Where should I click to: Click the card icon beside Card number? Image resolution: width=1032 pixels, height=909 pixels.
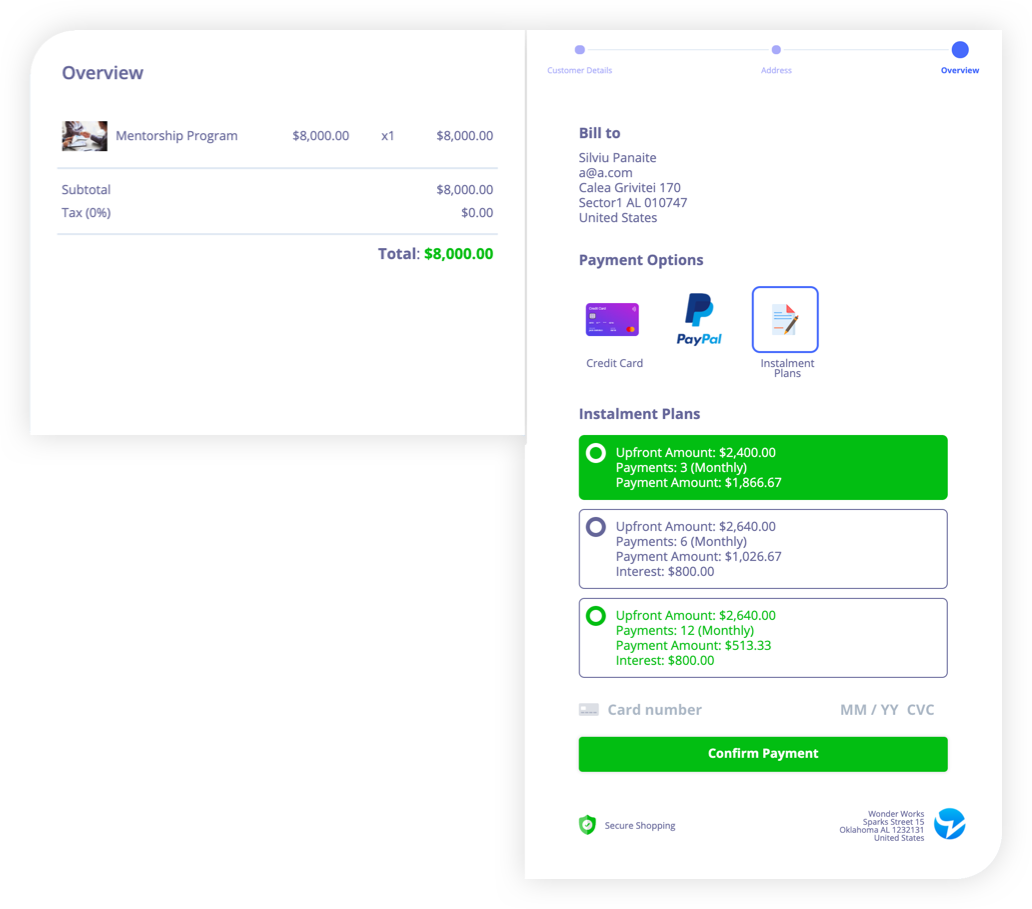click(589, 710)
